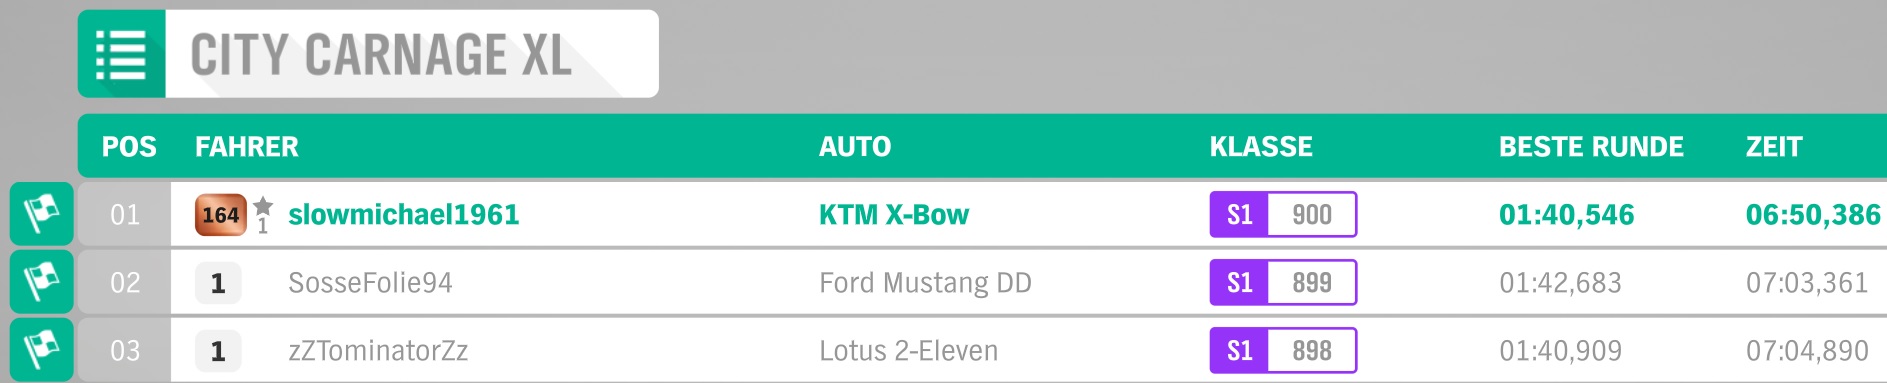This screenshot has height=383, width=1887.
Task: Click the list icon beside City Carnage XL
Action: tap(121, 54)
